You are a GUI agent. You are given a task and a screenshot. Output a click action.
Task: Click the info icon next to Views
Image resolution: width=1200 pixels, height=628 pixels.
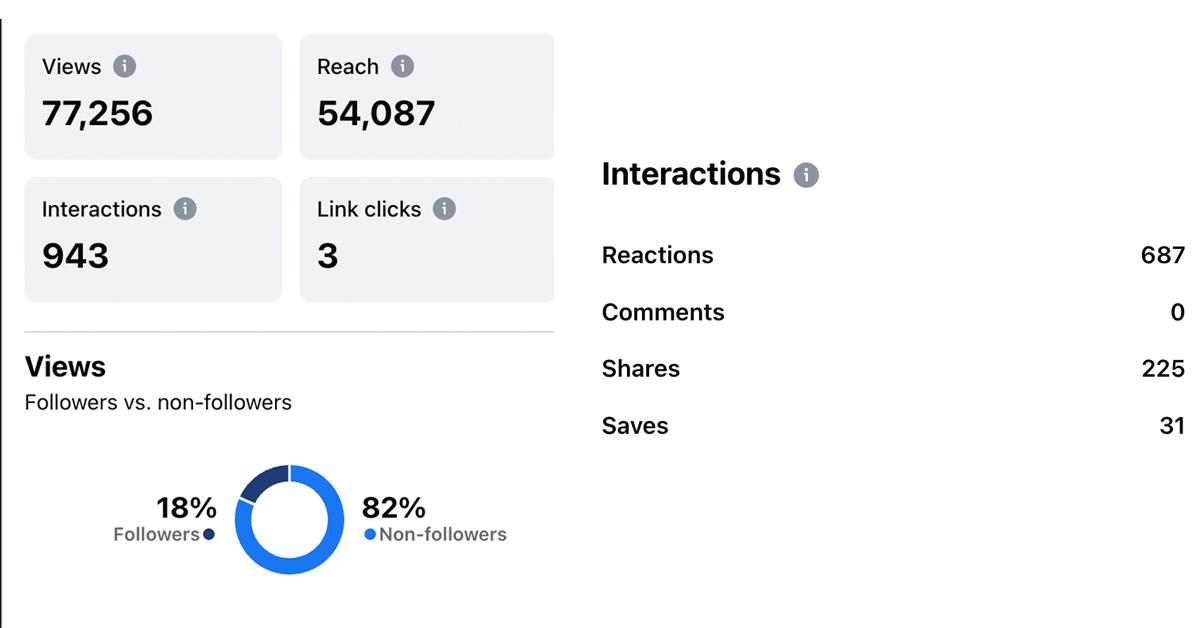point(124,67)
